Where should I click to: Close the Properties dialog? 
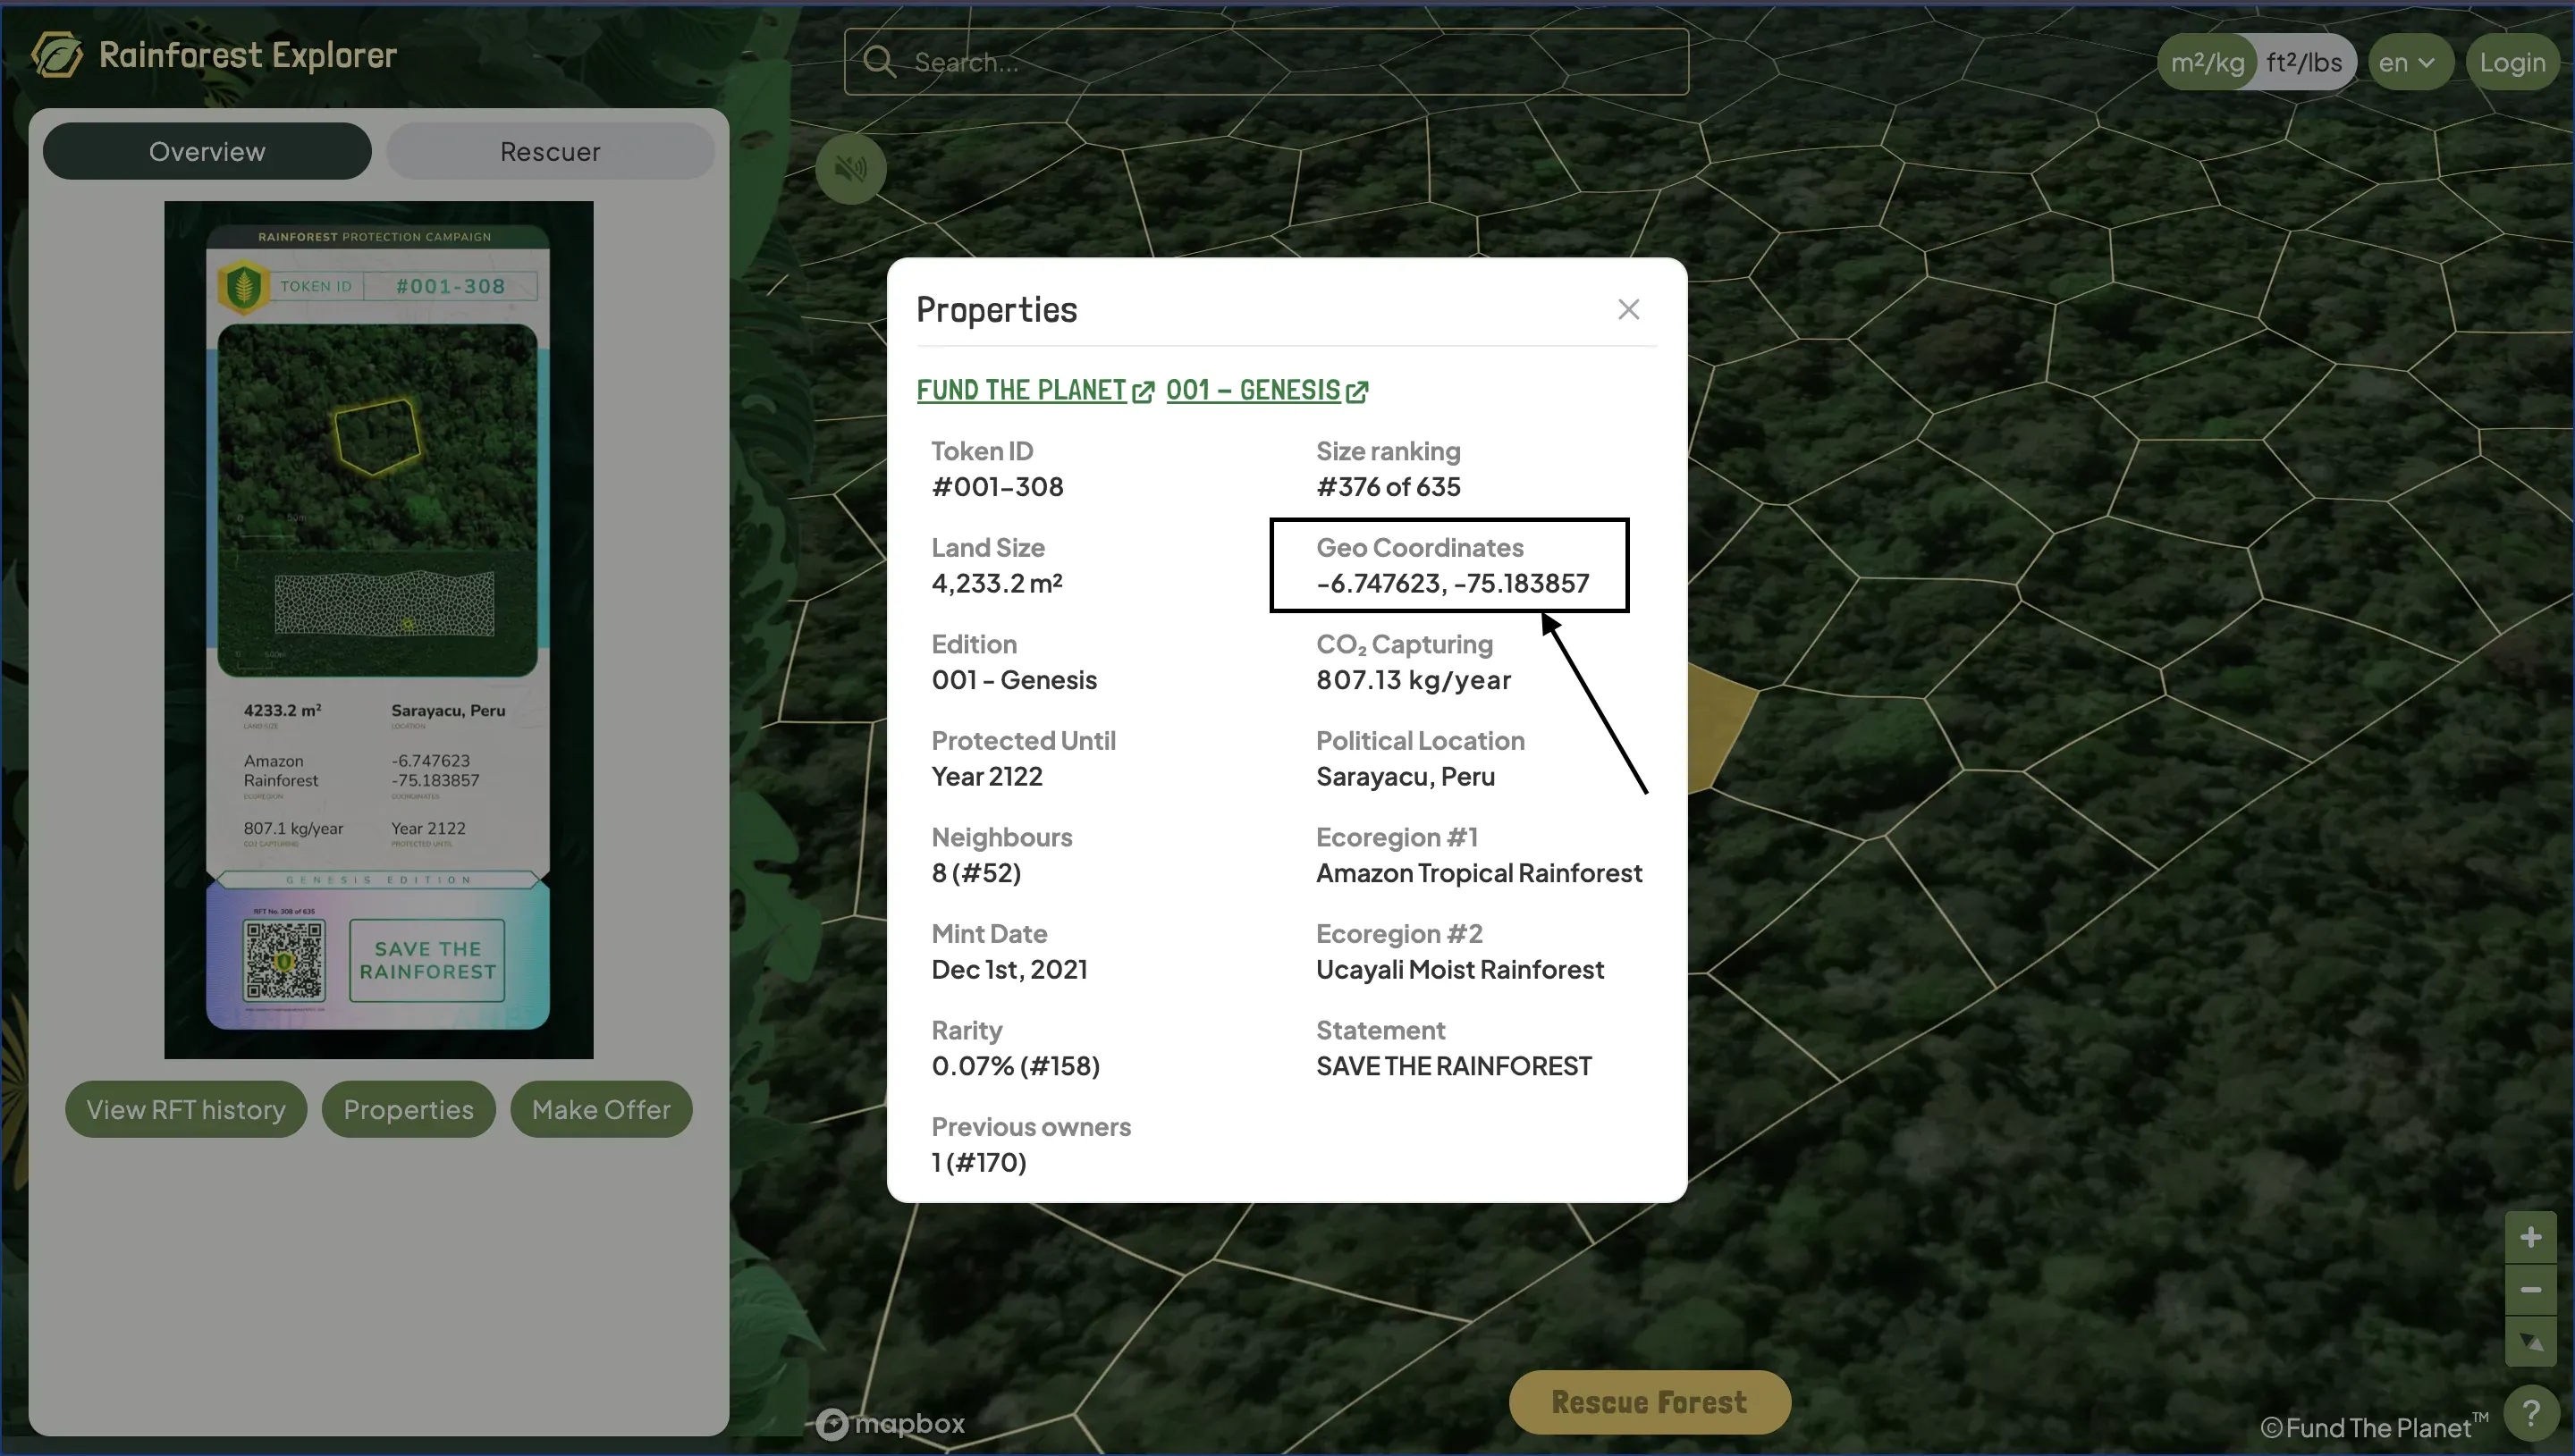[x=1628, y=310]
